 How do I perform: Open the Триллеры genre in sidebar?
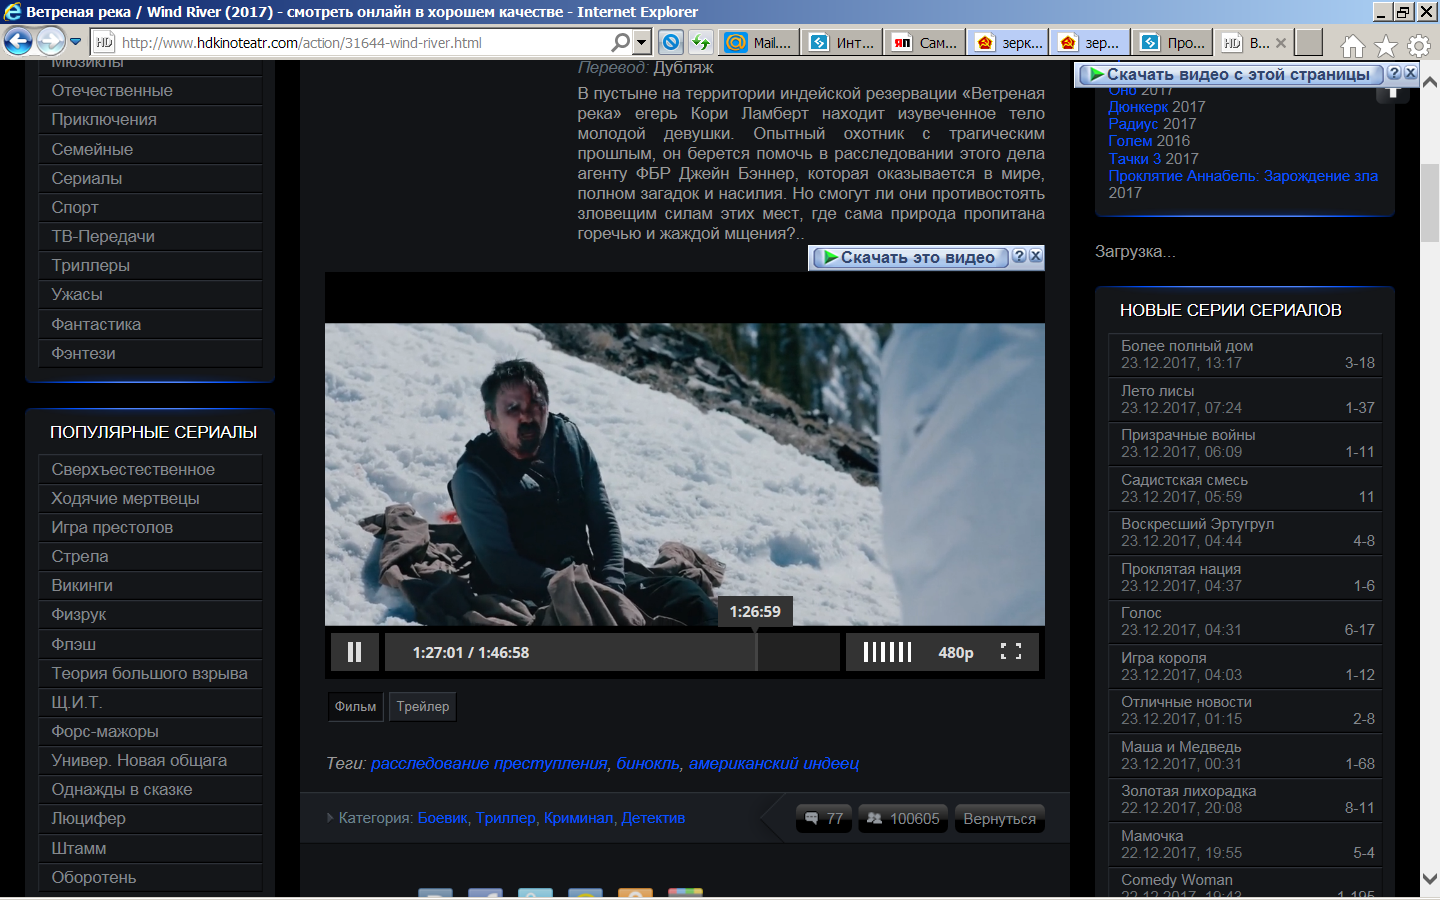[91, 265]
